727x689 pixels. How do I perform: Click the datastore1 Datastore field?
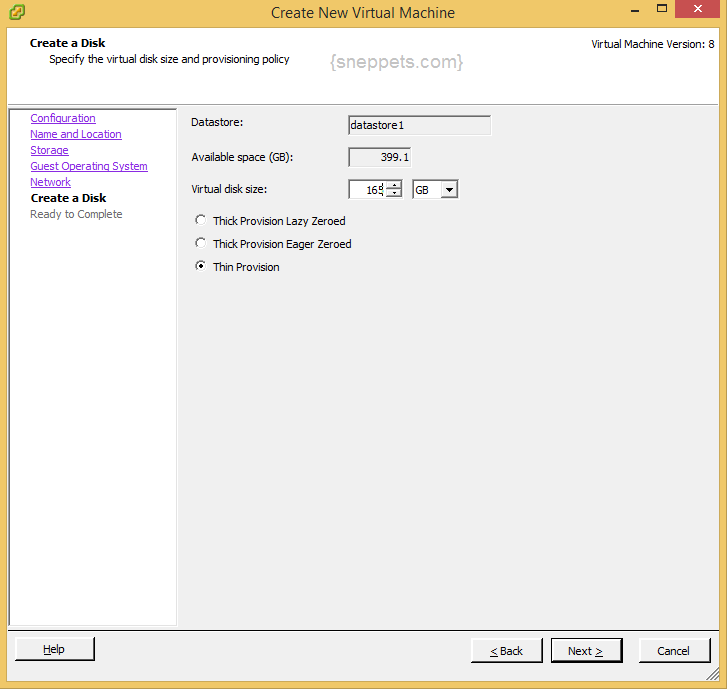point(419,125)
